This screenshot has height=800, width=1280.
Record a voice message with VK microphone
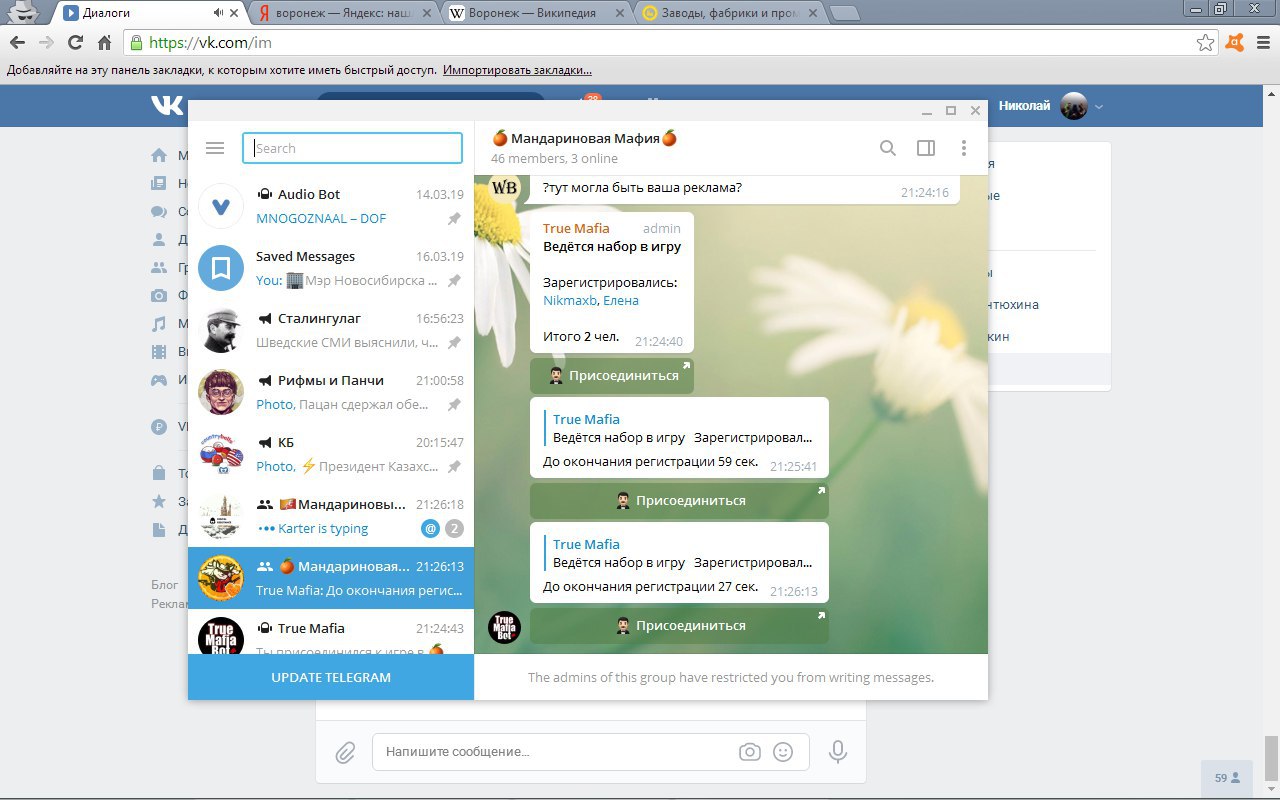838,752
